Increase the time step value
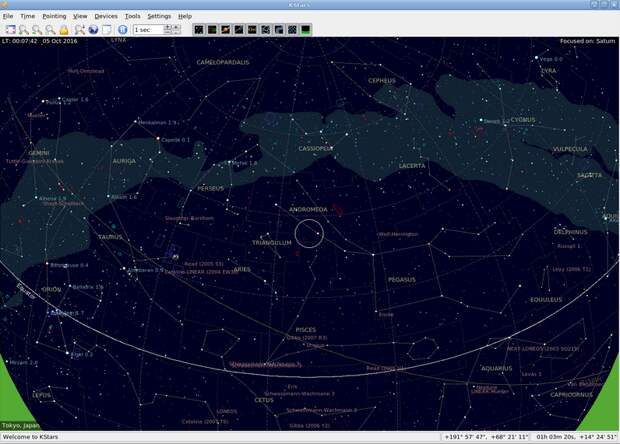This screenshot has height=444, width=620. [168, 29]
